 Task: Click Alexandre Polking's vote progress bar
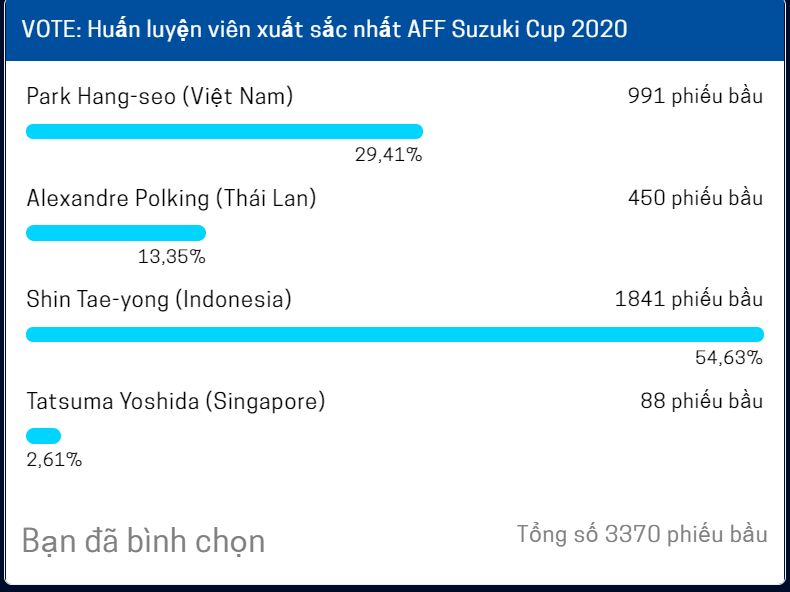coord(116,233)
